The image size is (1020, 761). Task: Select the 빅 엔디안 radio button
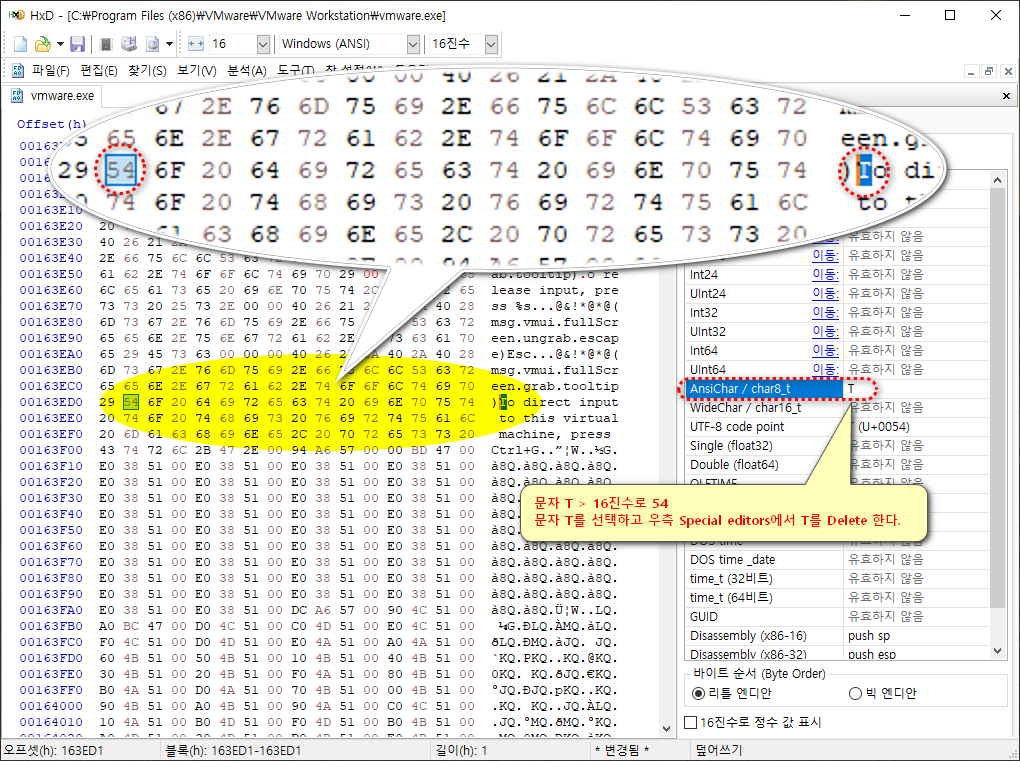tap(855, 693)
